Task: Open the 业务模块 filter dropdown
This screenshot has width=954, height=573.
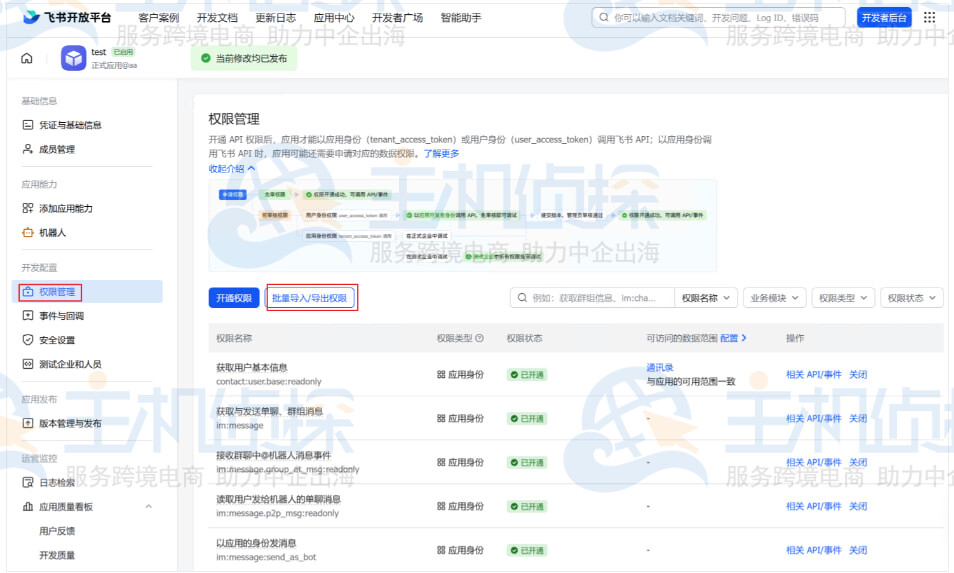Action: [x=774, y=298]
